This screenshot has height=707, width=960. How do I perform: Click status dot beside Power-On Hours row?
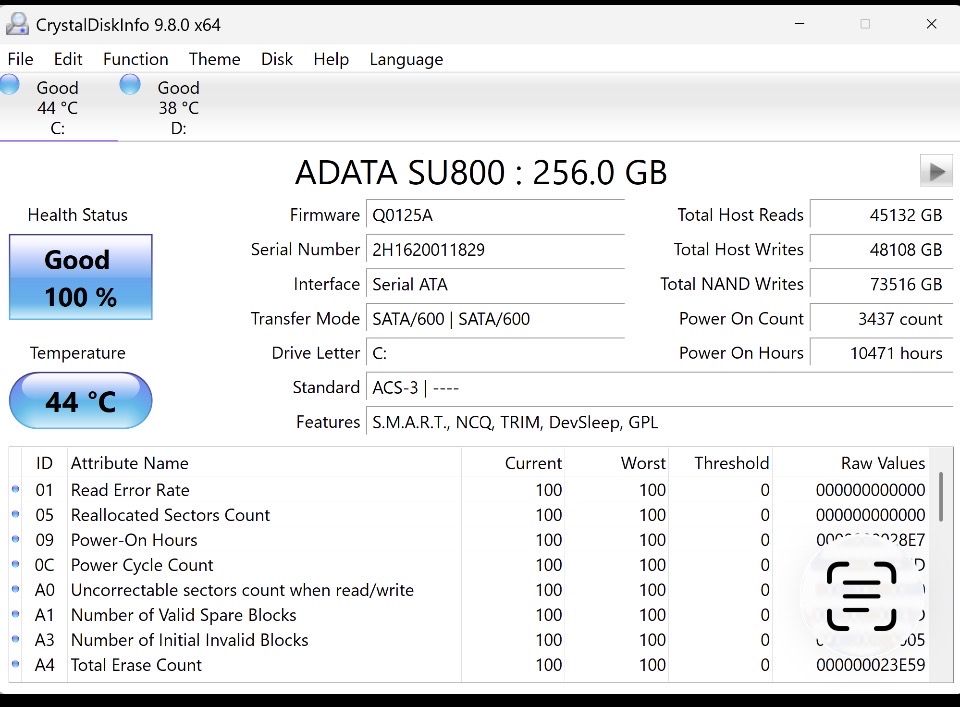click(16, 540)
